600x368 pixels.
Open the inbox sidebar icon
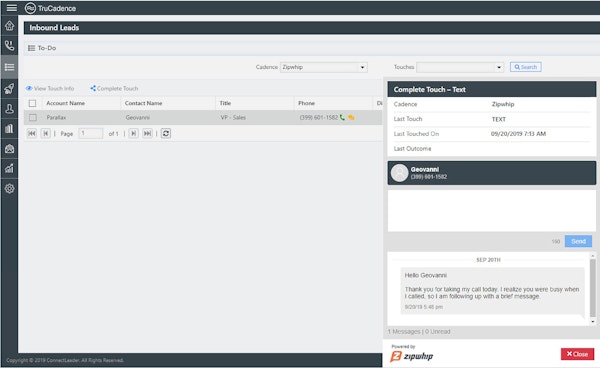10,148
